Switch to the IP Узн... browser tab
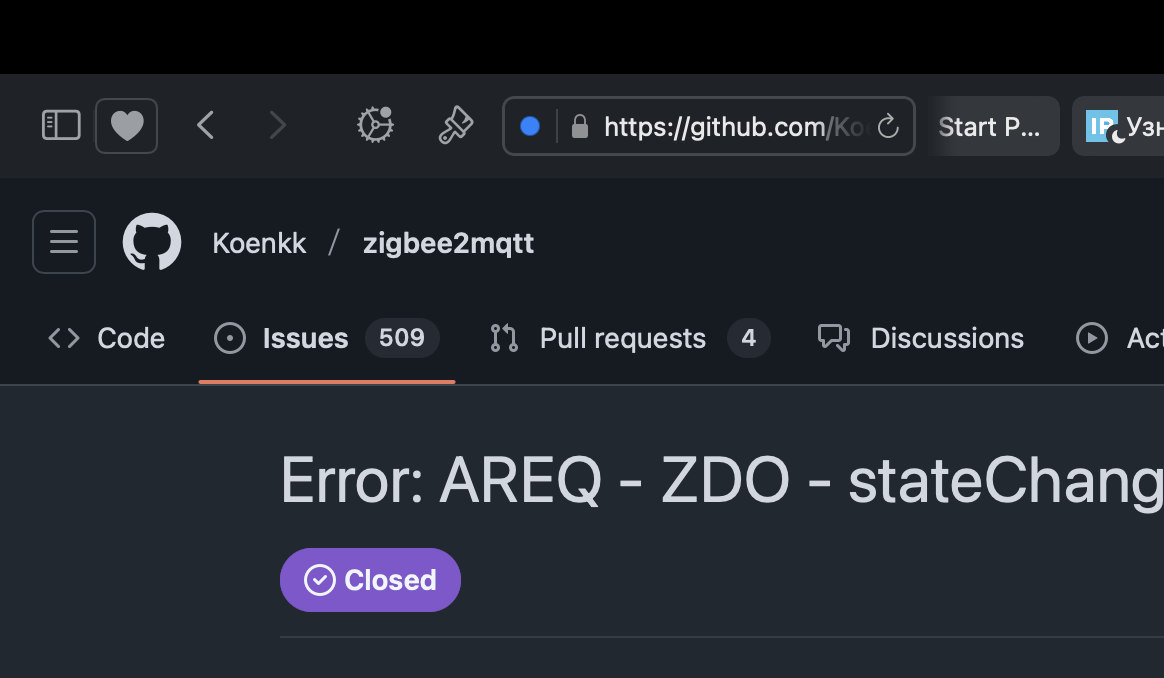The image size is (1164, 678). point(1120,127)
